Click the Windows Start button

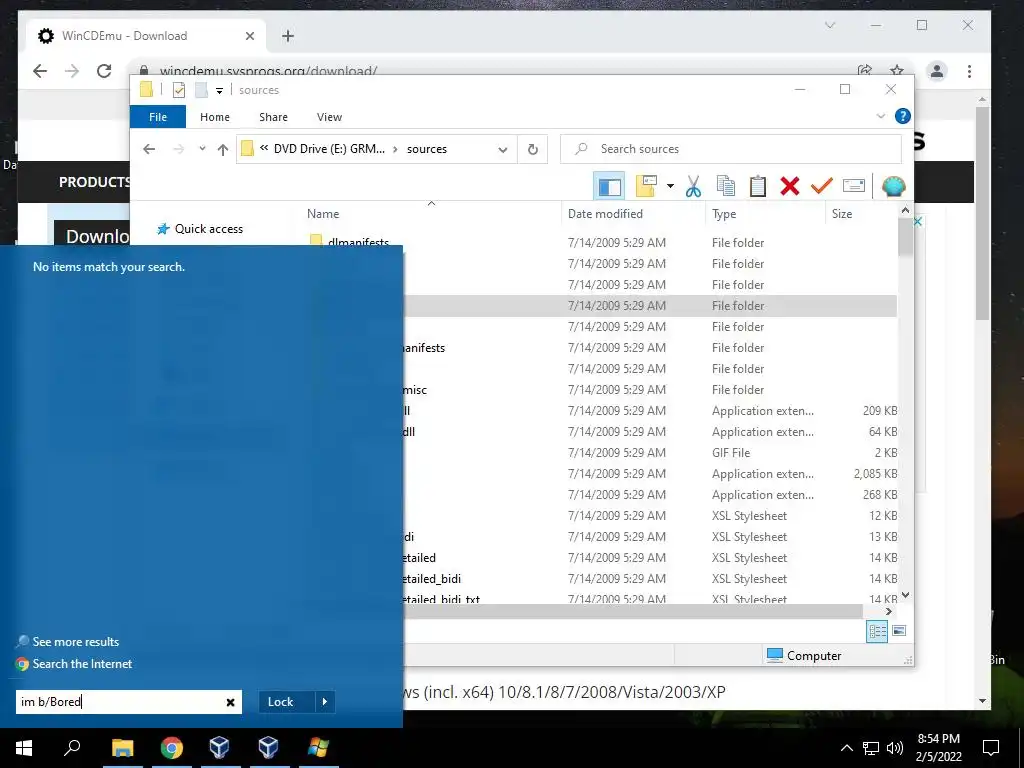coord(24,748)
